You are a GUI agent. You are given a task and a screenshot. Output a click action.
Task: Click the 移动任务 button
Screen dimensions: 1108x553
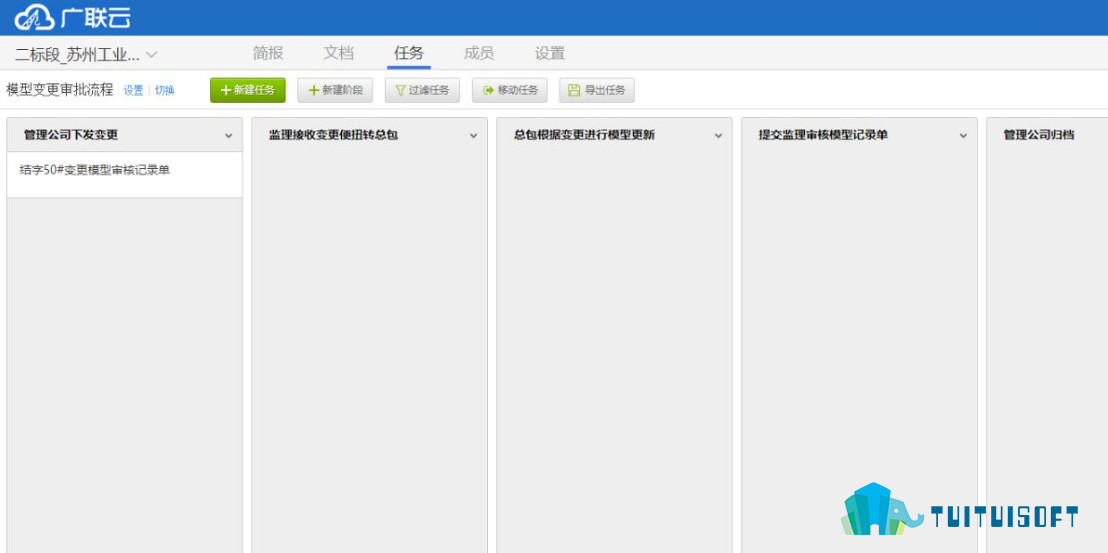509,90
